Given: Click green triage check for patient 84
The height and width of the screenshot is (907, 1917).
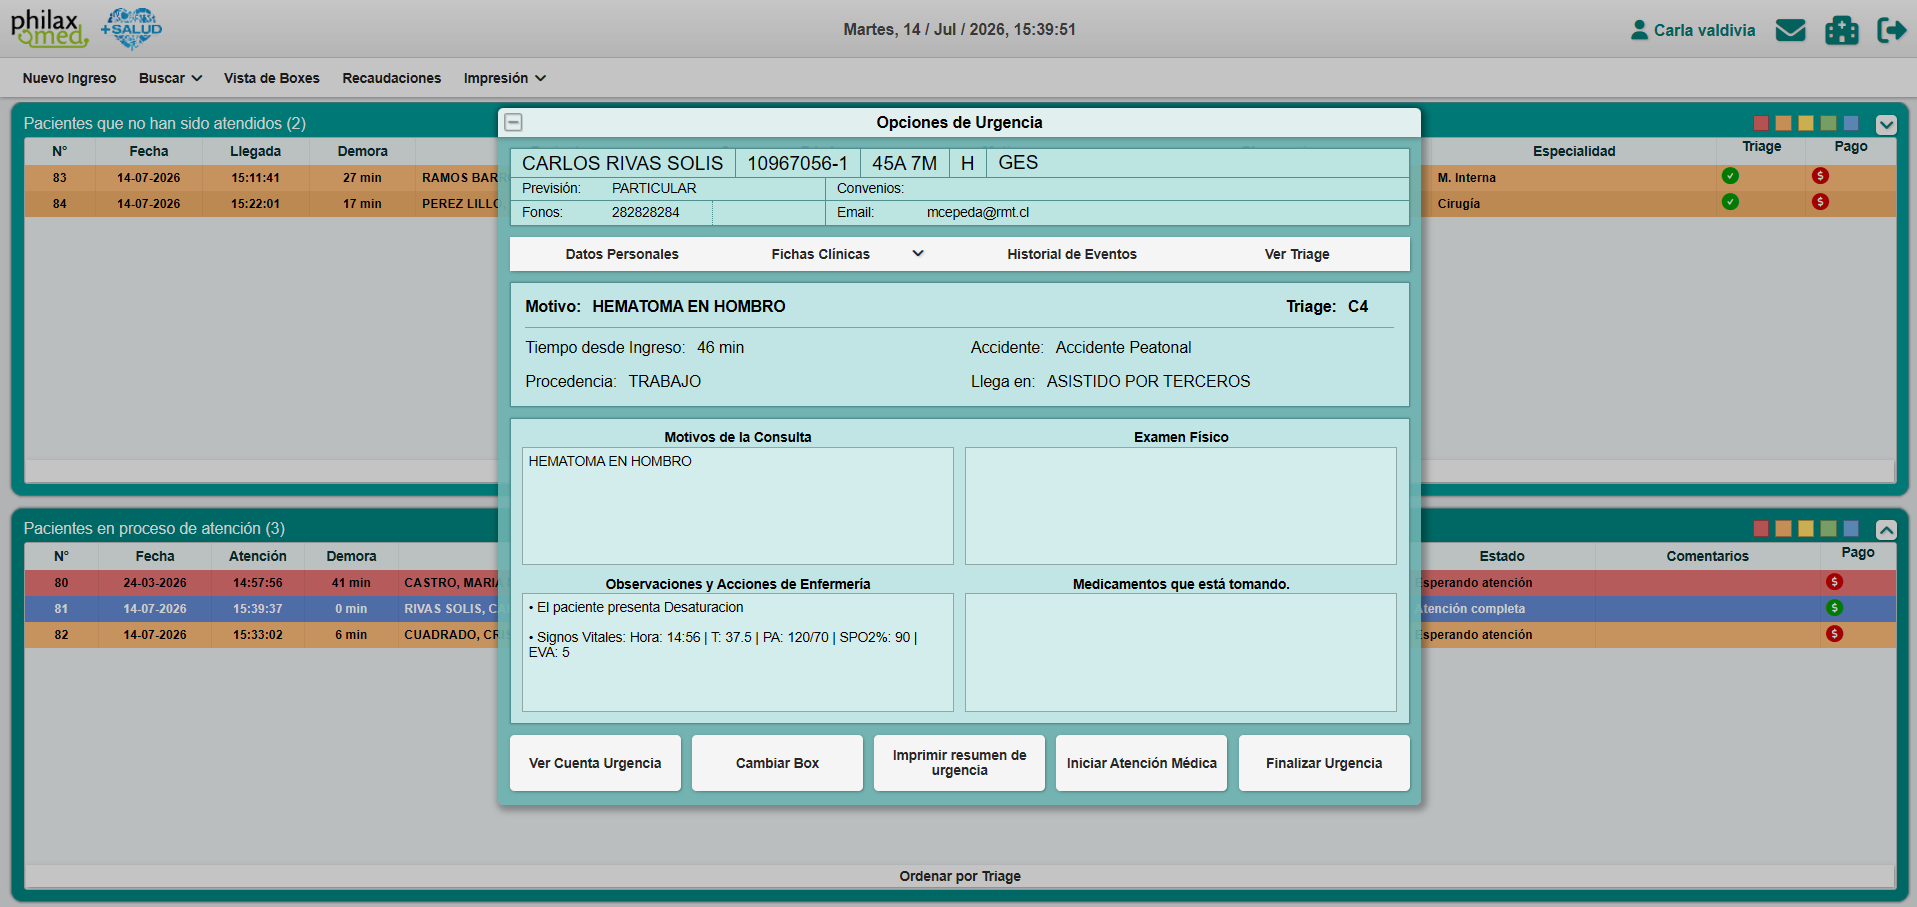Looking at the screenshot, I should (x=1730, y=202).
